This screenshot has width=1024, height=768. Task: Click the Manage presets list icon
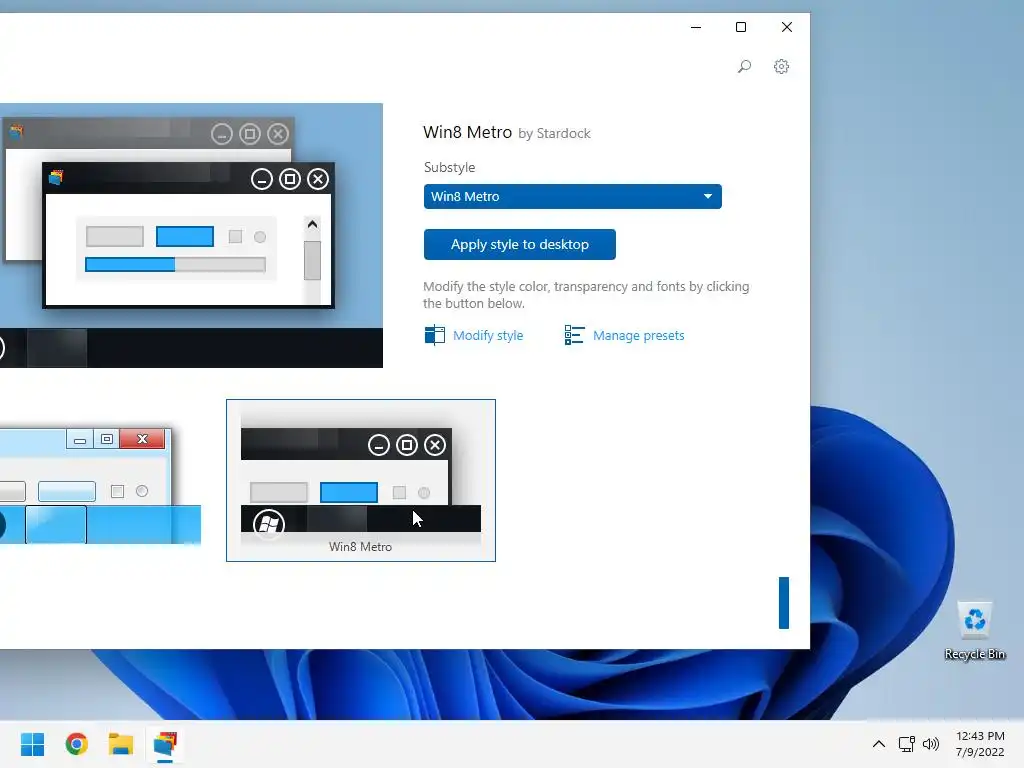coord(574,335)
